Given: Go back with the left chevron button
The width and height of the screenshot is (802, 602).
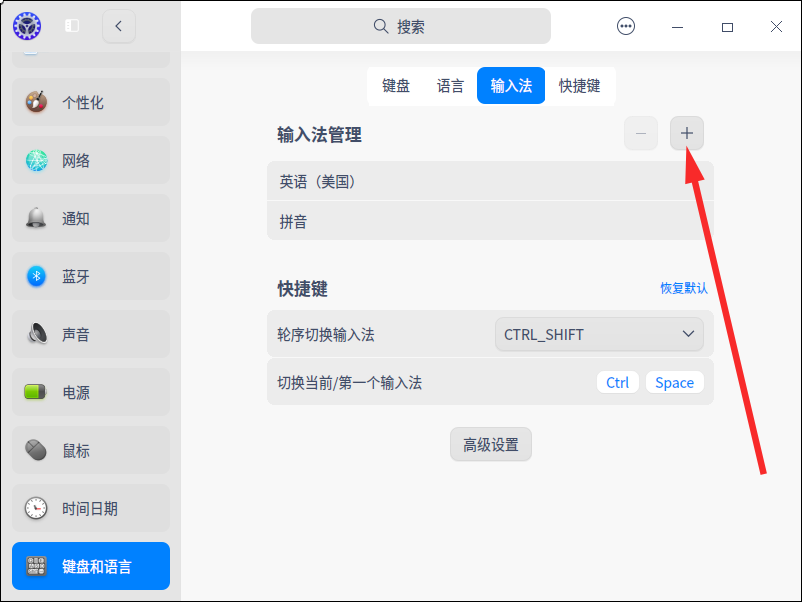Looking at the screenshot, I should click(x=119, y=26).
